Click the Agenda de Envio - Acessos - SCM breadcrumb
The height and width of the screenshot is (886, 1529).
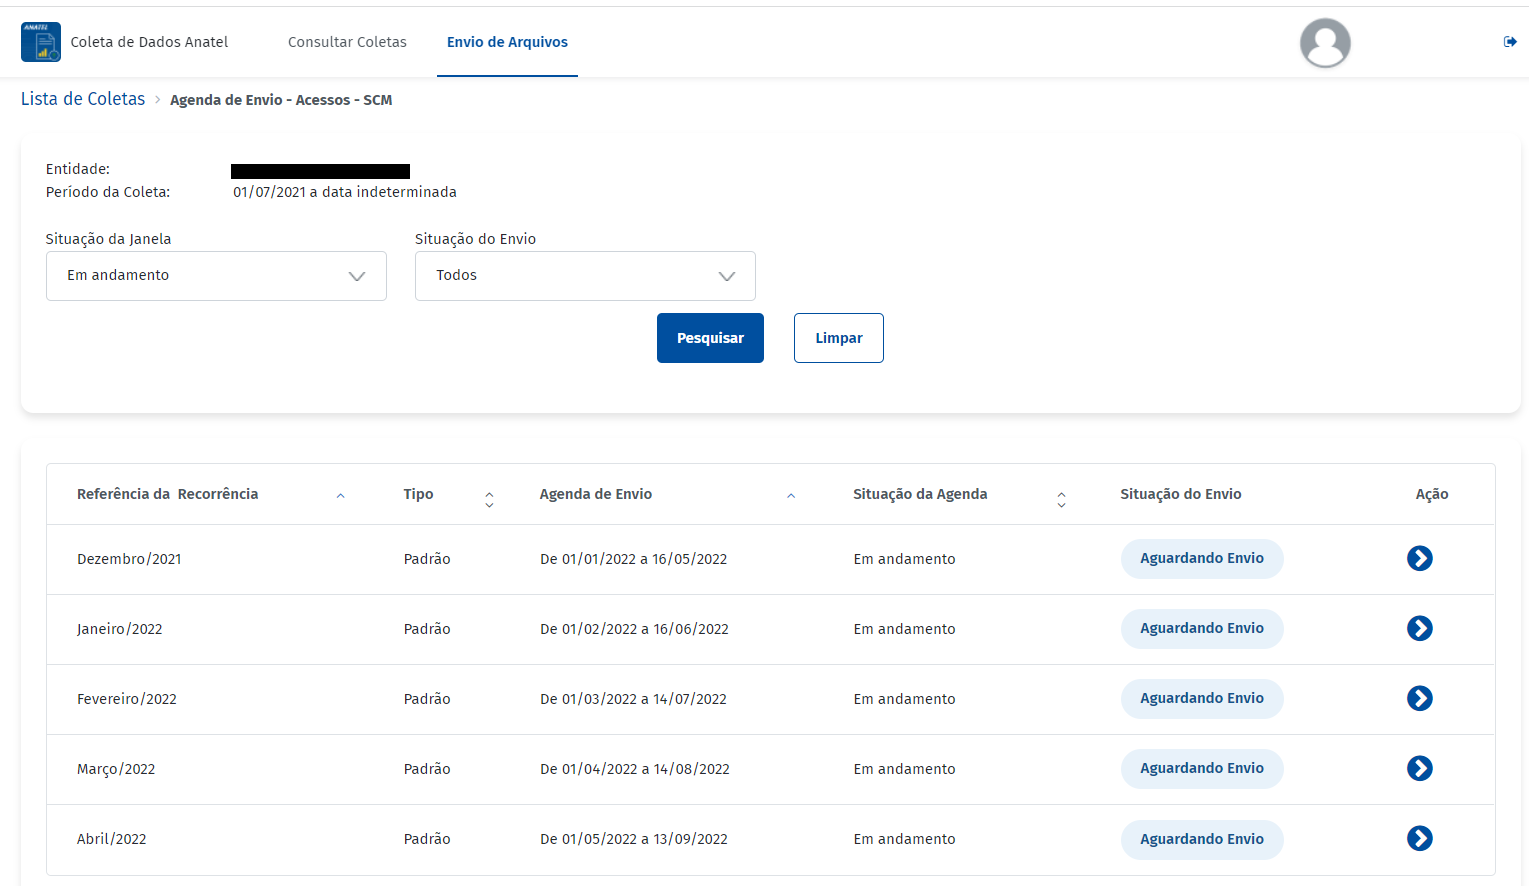tap(281, 100)
